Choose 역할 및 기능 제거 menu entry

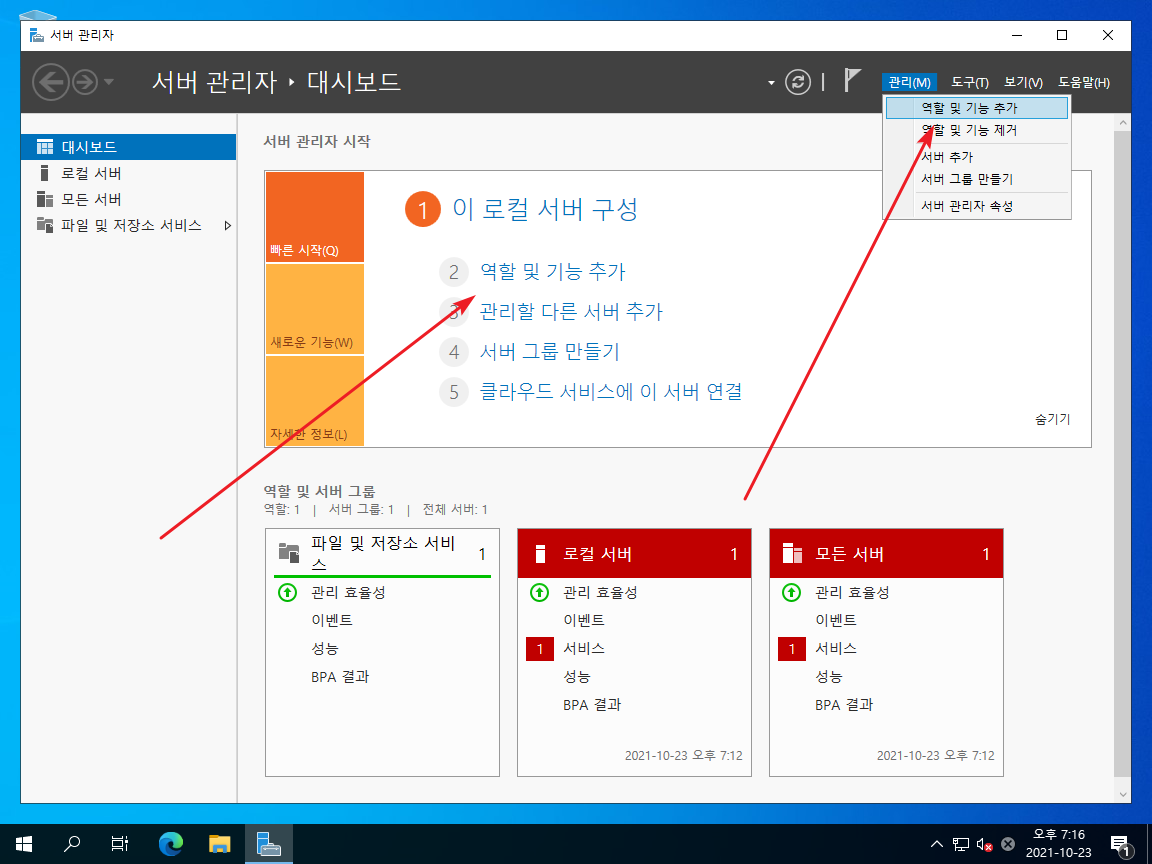[976, 130]
